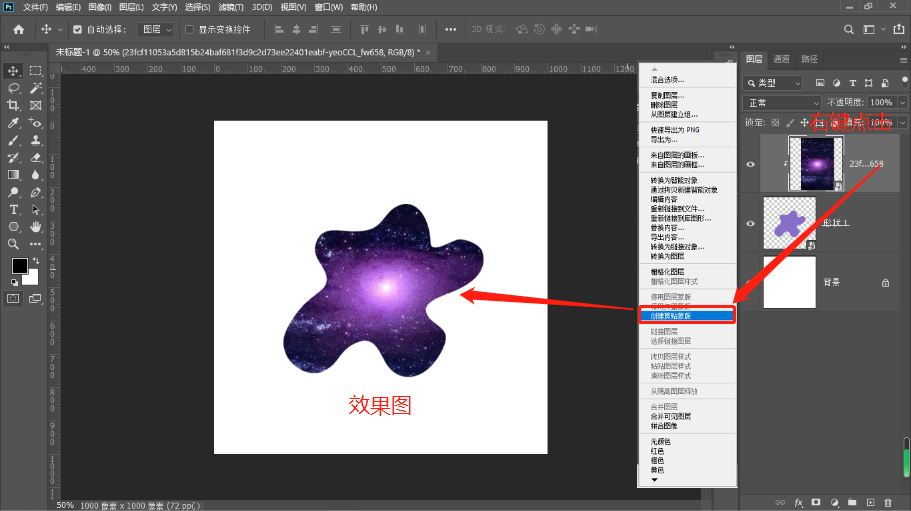Image resolution: width=911 pixels, height=511 pixels.
Task: Enable the 显示变换控件 checkbox
Action: 189,30
